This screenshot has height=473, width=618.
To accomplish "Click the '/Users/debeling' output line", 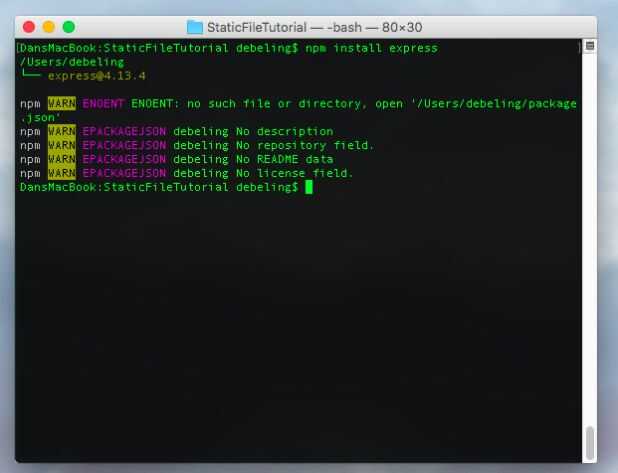I will click(72, 62).
